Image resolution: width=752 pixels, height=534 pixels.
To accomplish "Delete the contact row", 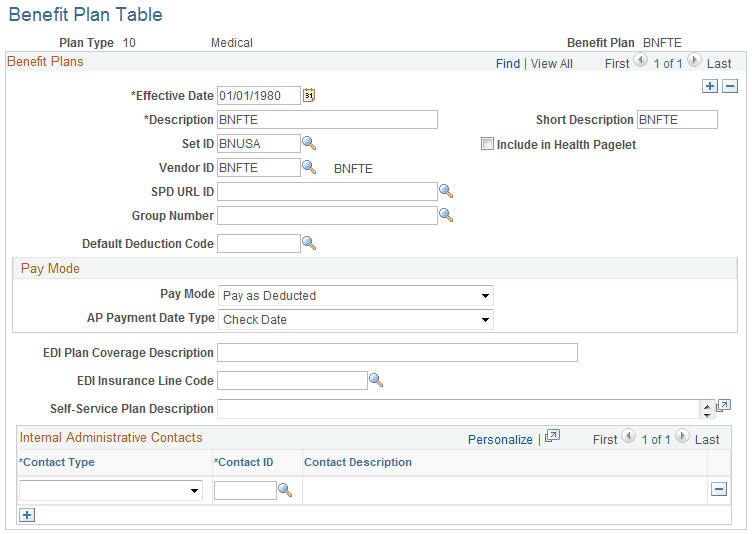I will (718, 489).
